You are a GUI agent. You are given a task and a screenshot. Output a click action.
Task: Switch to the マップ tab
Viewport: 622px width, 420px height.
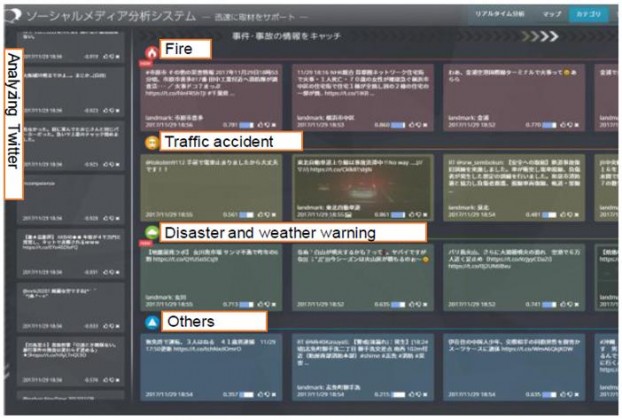click(x=552, y=14)
